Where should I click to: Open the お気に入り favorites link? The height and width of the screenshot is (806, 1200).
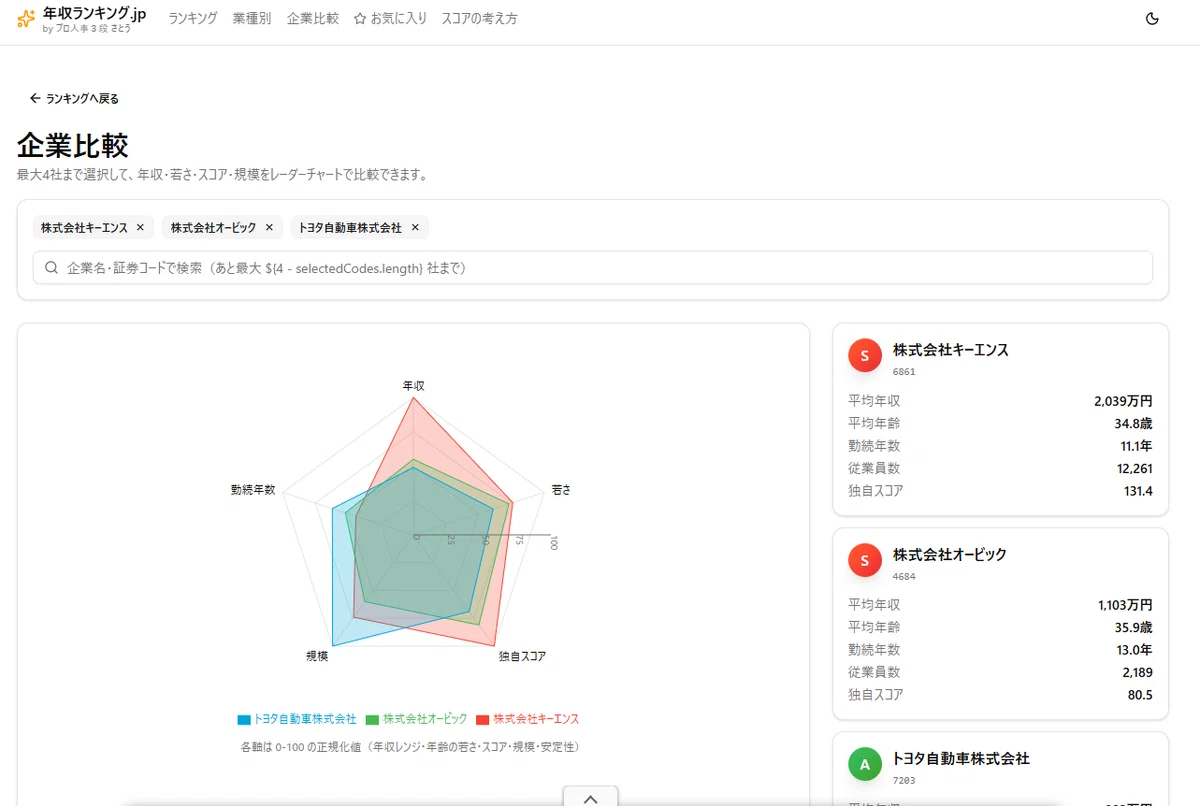pos(391,19)
